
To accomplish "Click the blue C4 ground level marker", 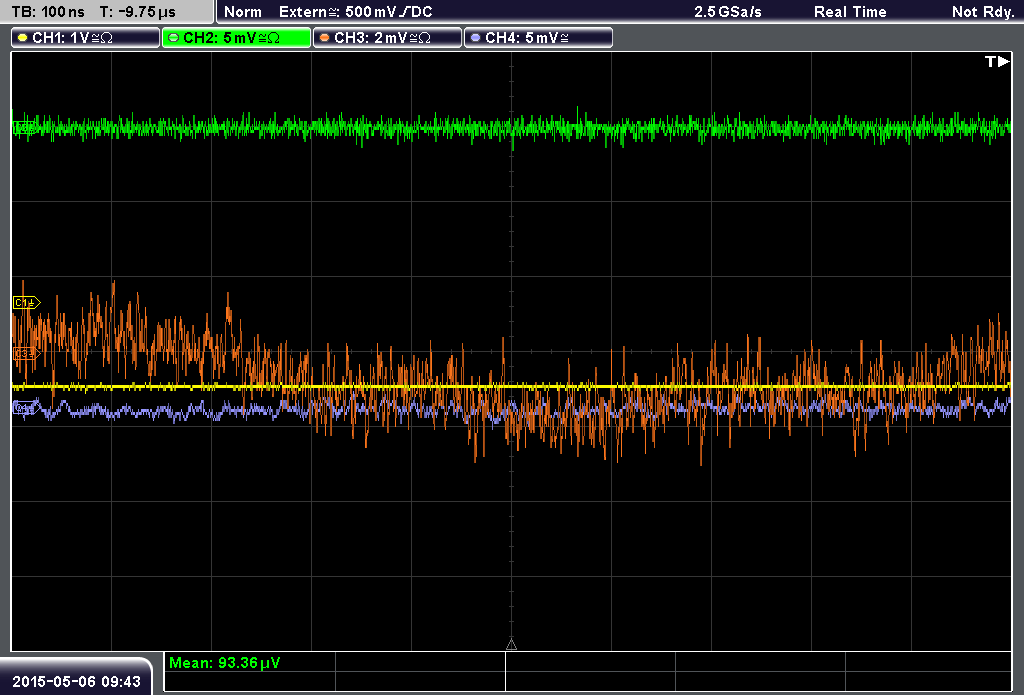I will point(26,408).
